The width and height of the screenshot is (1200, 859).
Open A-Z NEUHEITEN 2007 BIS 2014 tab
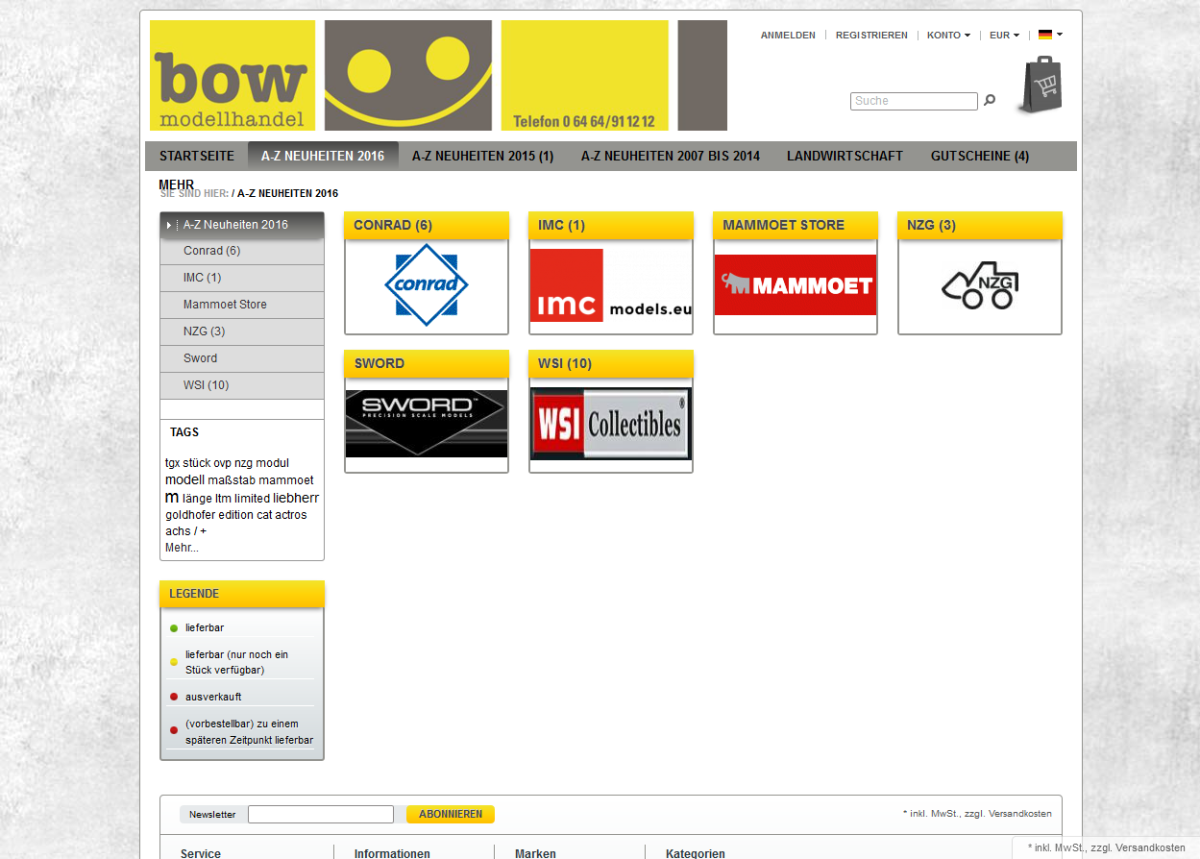click(670, 156)
